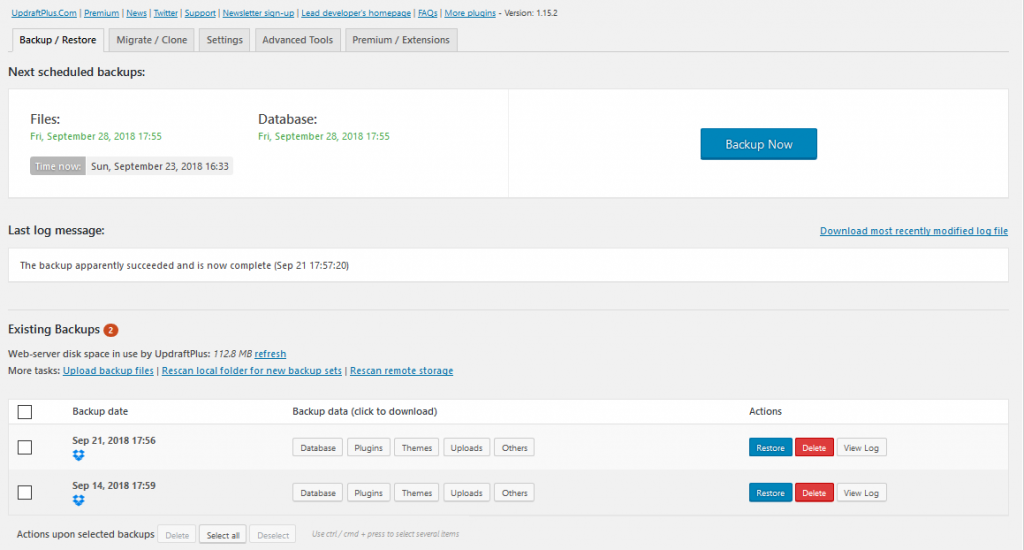Click Rescan remote storage link
This screenshot has width=1024, height=550.
pyautogui.click(x=402, y=370)
